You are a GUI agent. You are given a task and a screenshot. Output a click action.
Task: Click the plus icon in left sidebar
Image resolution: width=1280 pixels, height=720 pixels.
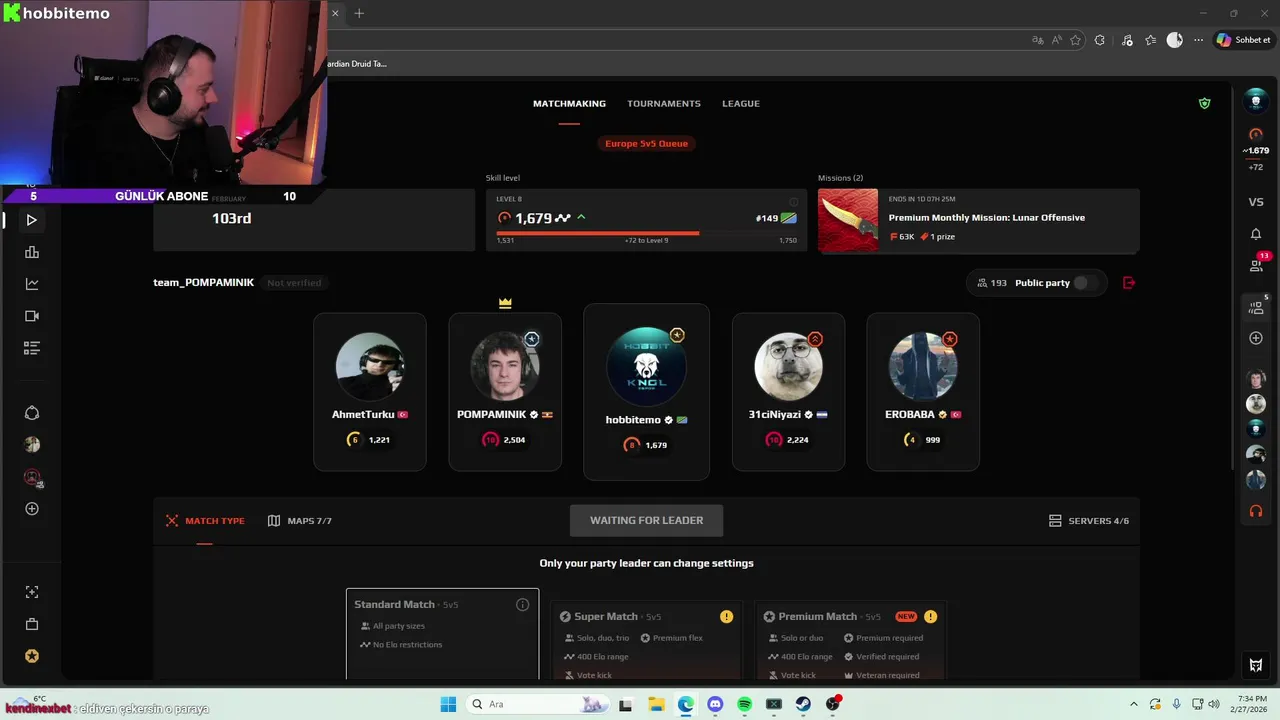click(x=32, y=509)
